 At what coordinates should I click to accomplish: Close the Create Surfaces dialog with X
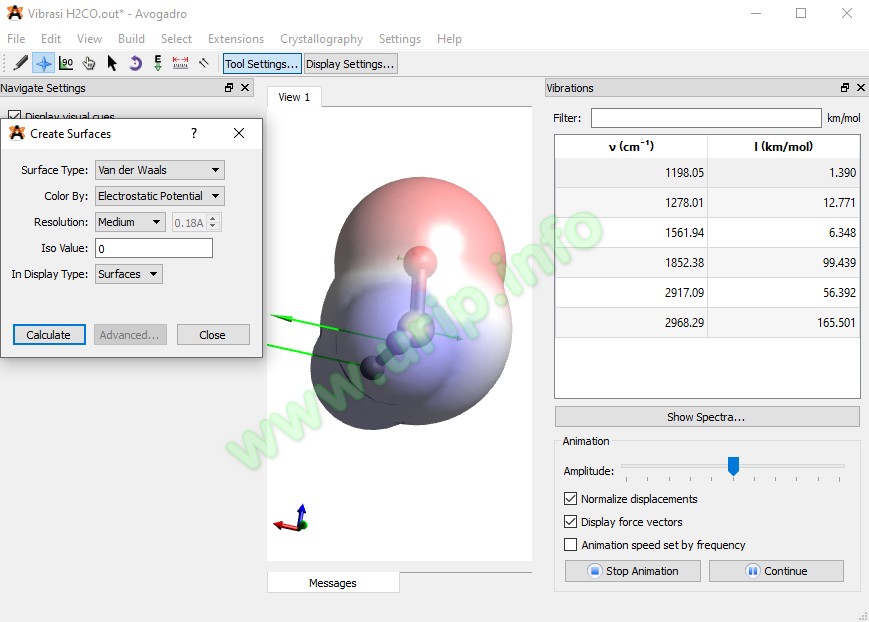click(x=239, y=133)
